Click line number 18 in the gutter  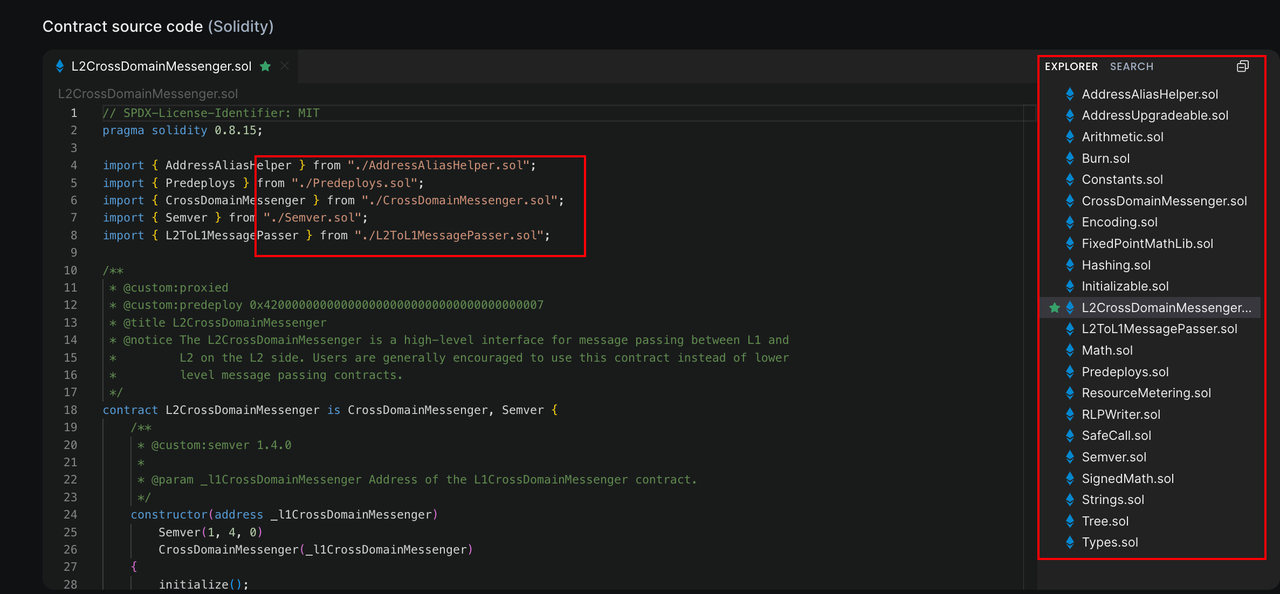click(70, 410)
